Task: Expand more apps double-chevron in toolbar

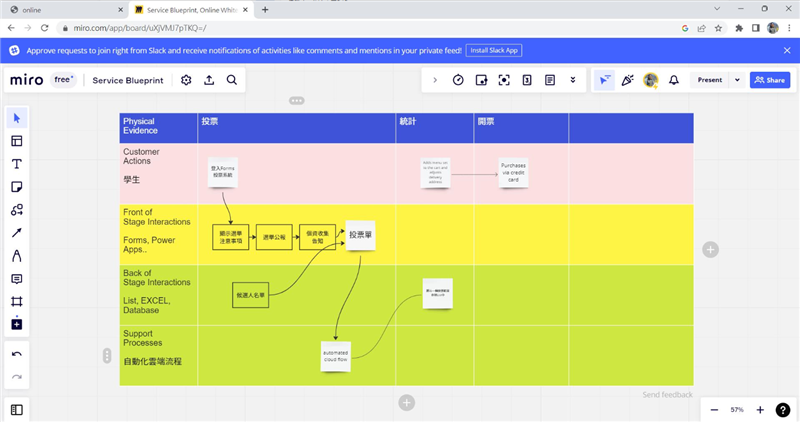Action: pyautogui.click(x=573, y=80)
